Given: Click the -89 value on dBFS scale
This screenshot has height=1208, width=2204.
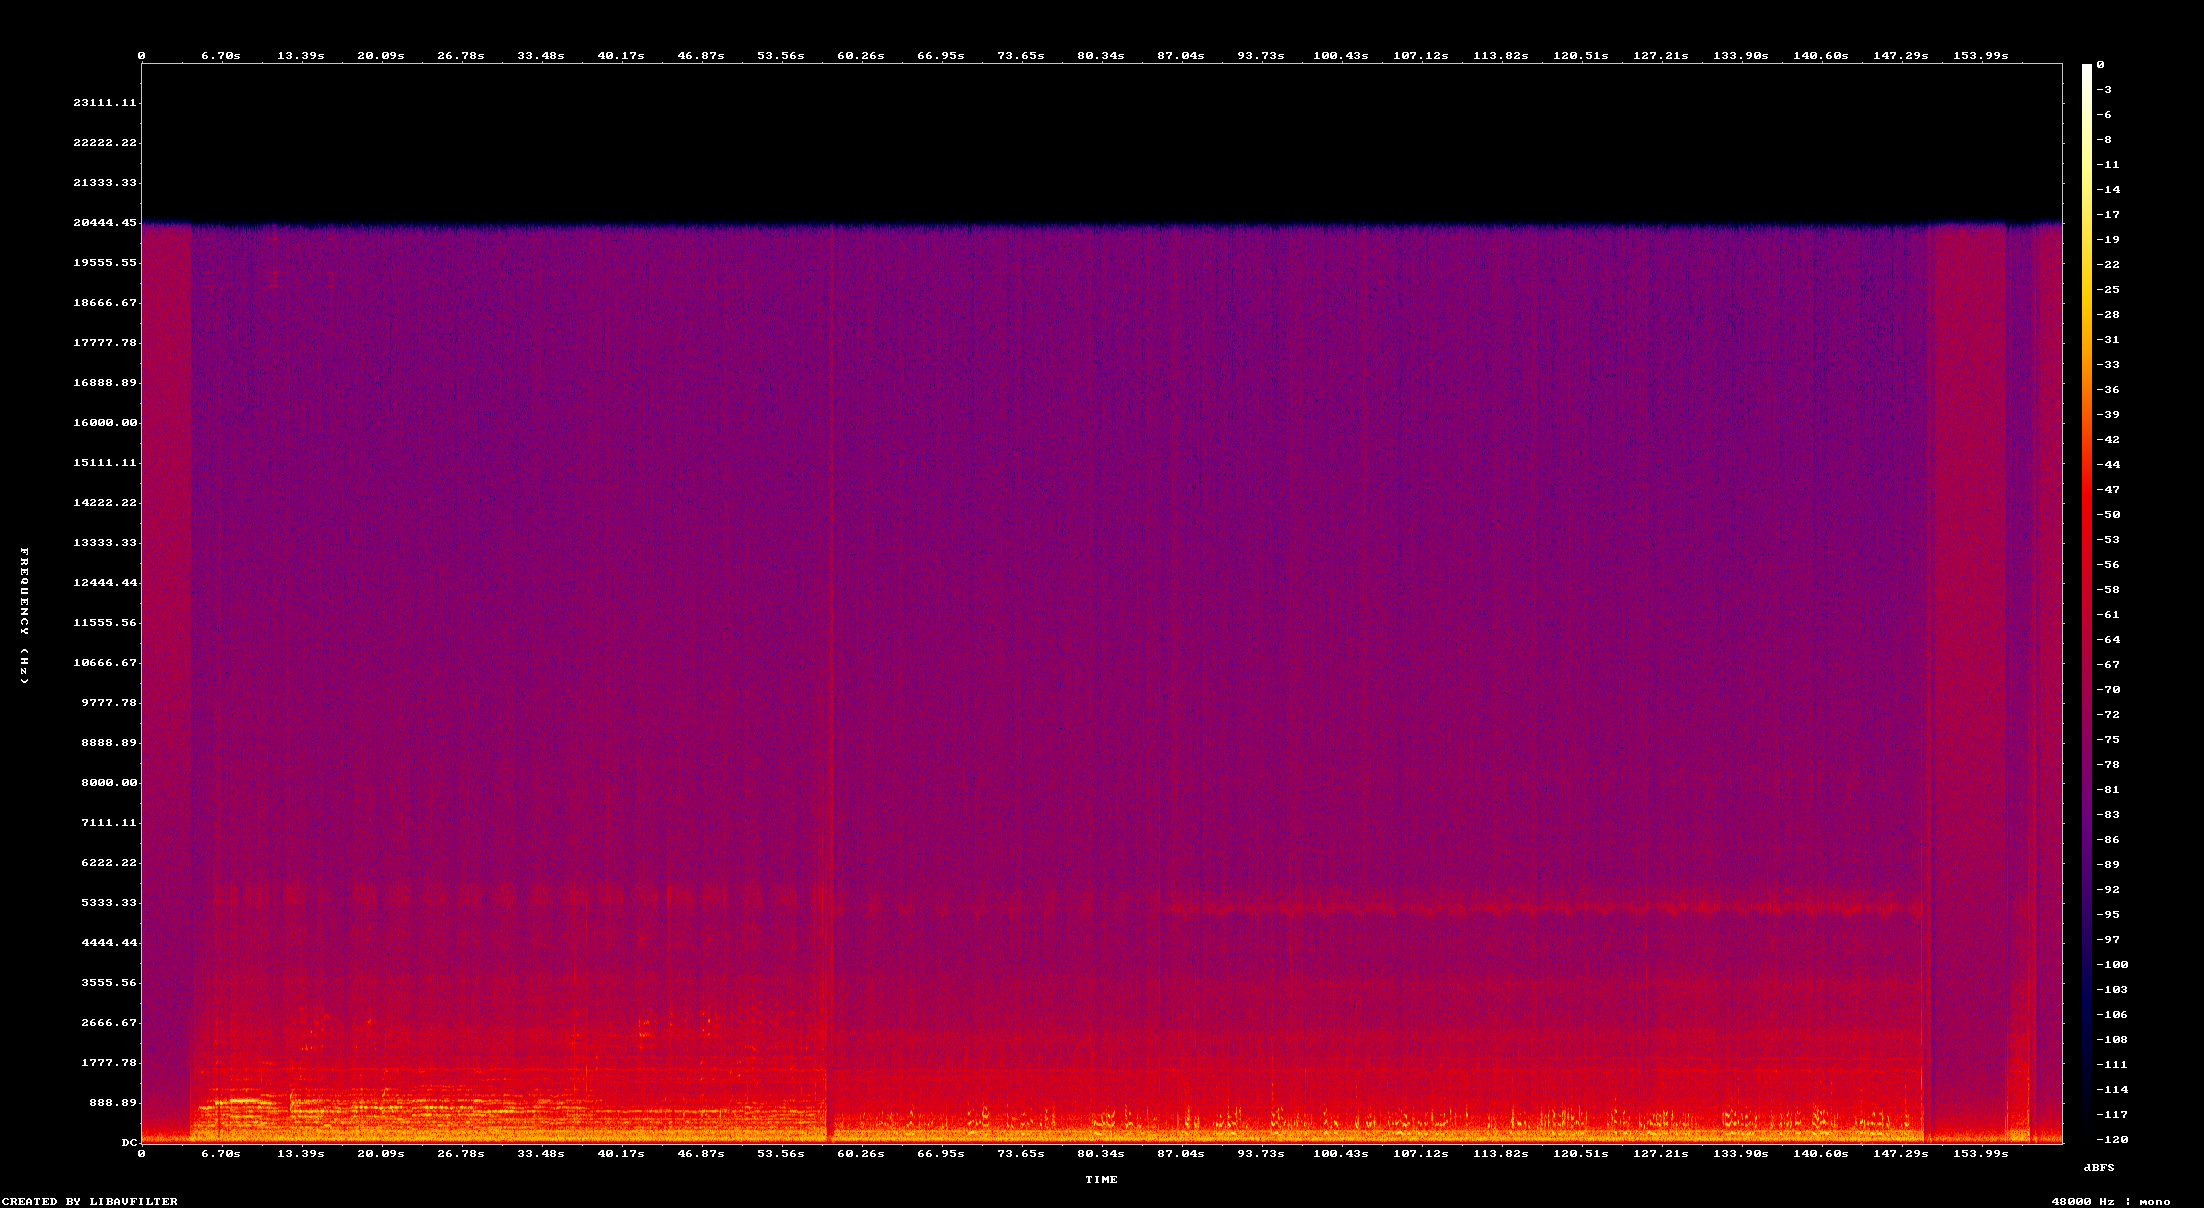Looking at the screenshot, I should 2108,865.
